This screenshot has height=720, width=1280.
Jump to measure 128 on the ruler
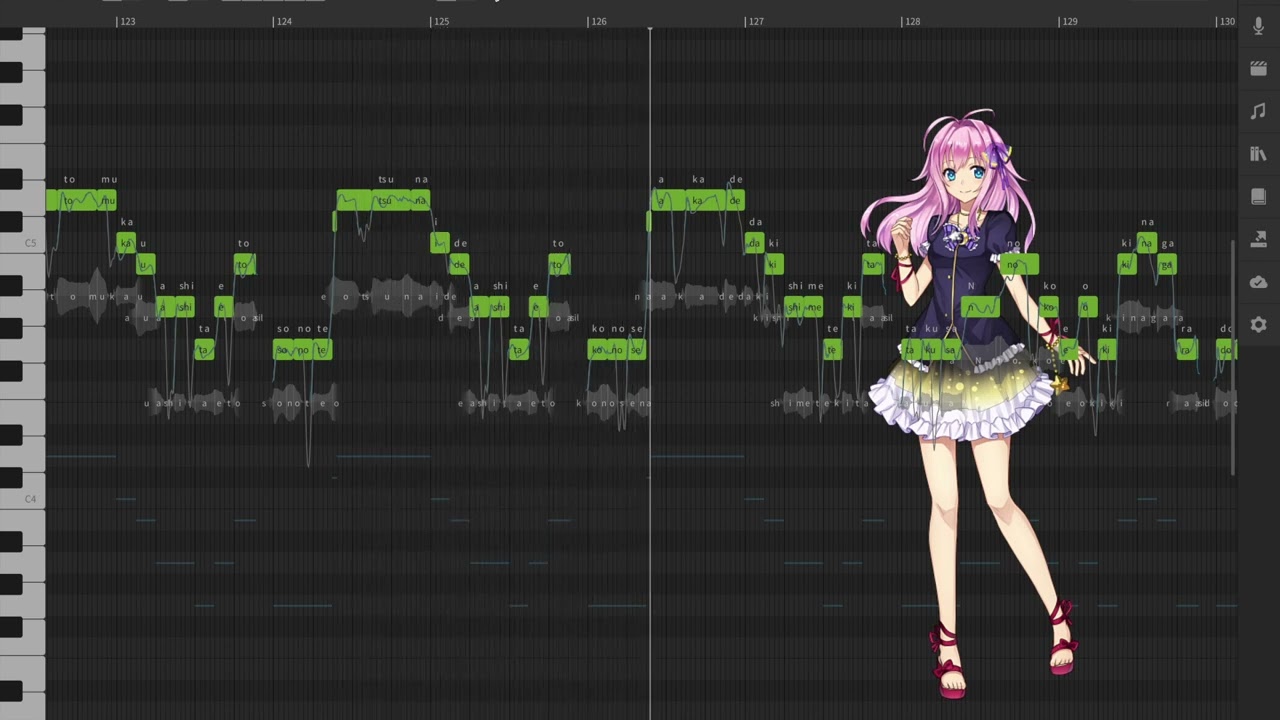point(912,21)
